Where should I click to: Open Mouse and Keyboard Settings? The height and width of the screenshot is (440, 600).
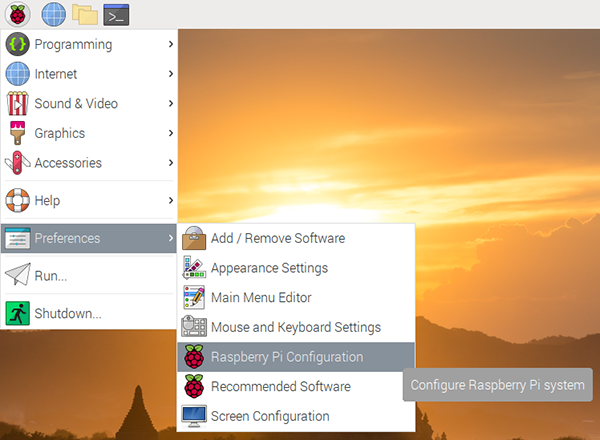point(296,327)
